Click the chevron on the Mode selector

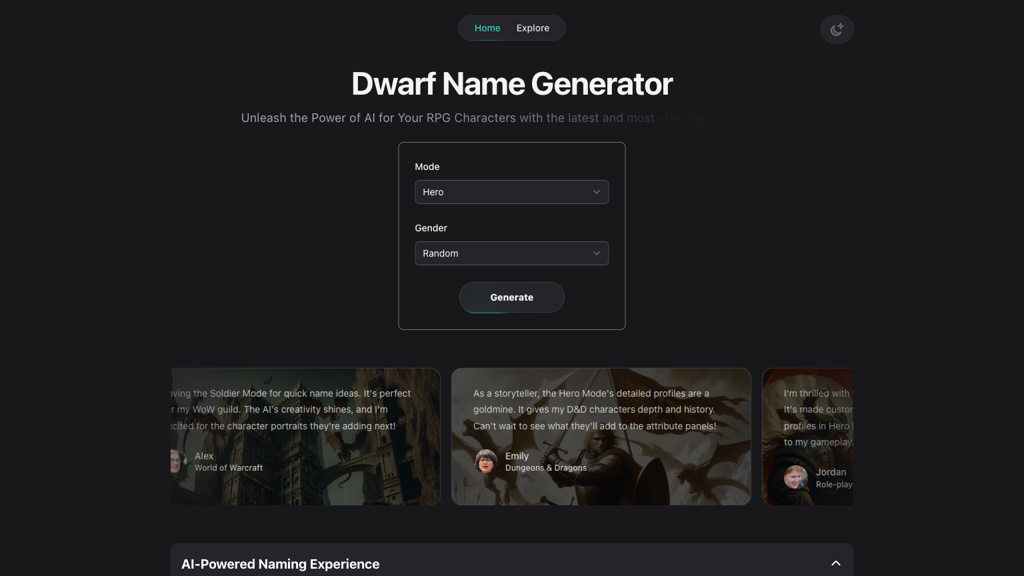pyautogui.click(x=597, y=191)
